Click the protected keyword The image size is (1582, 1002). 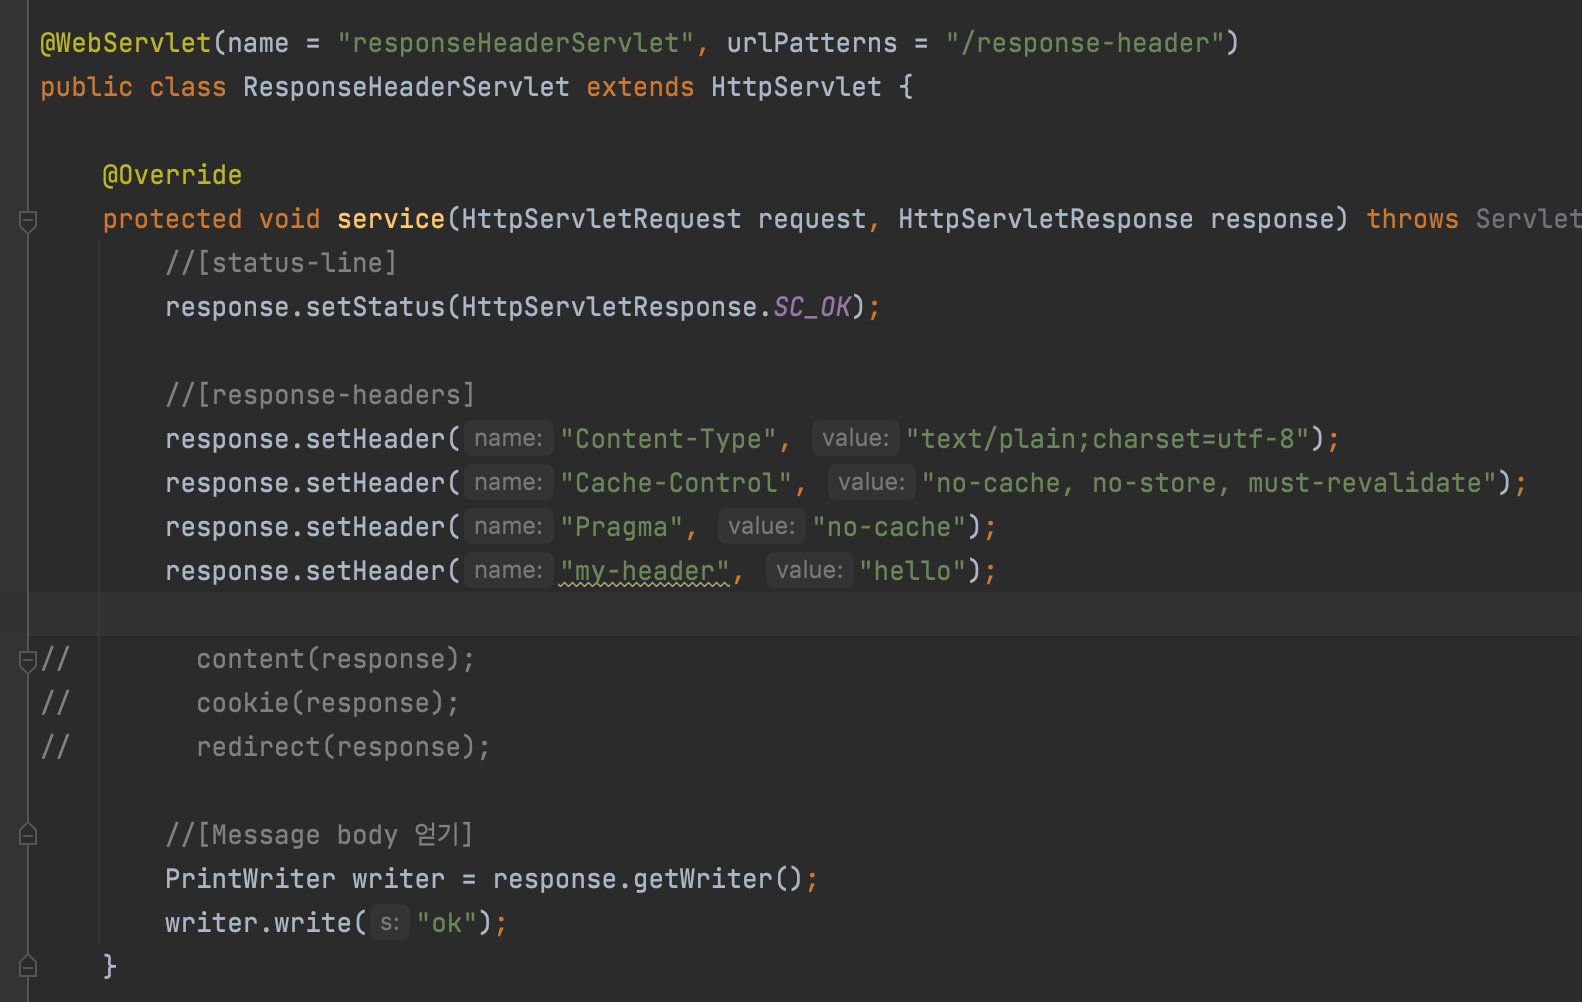pos(172,219)
